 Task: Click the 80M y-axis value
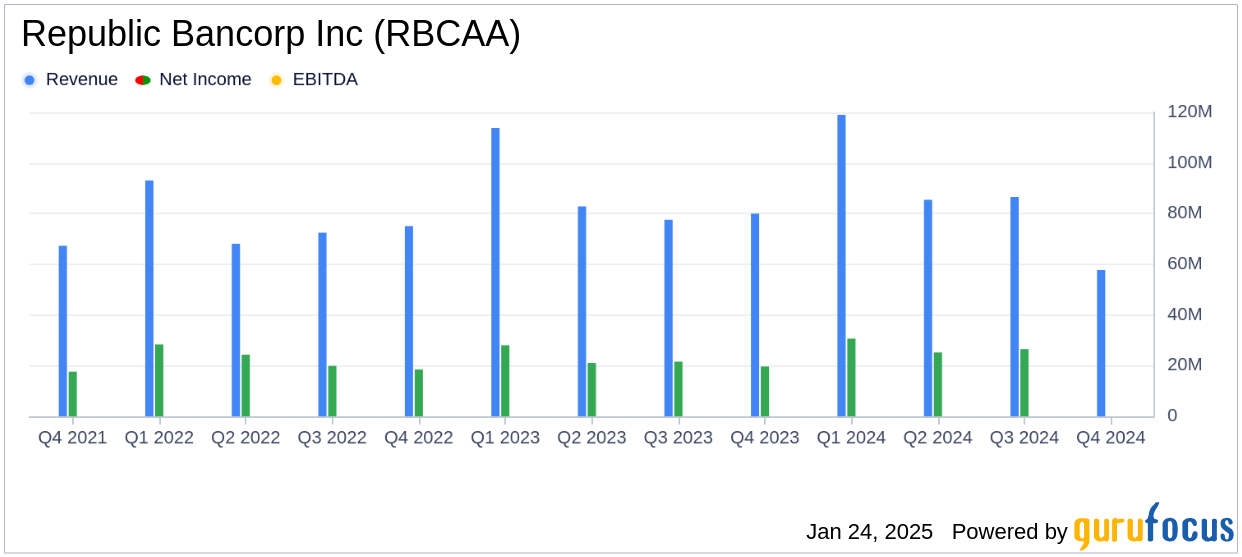tap(1185, 213)
